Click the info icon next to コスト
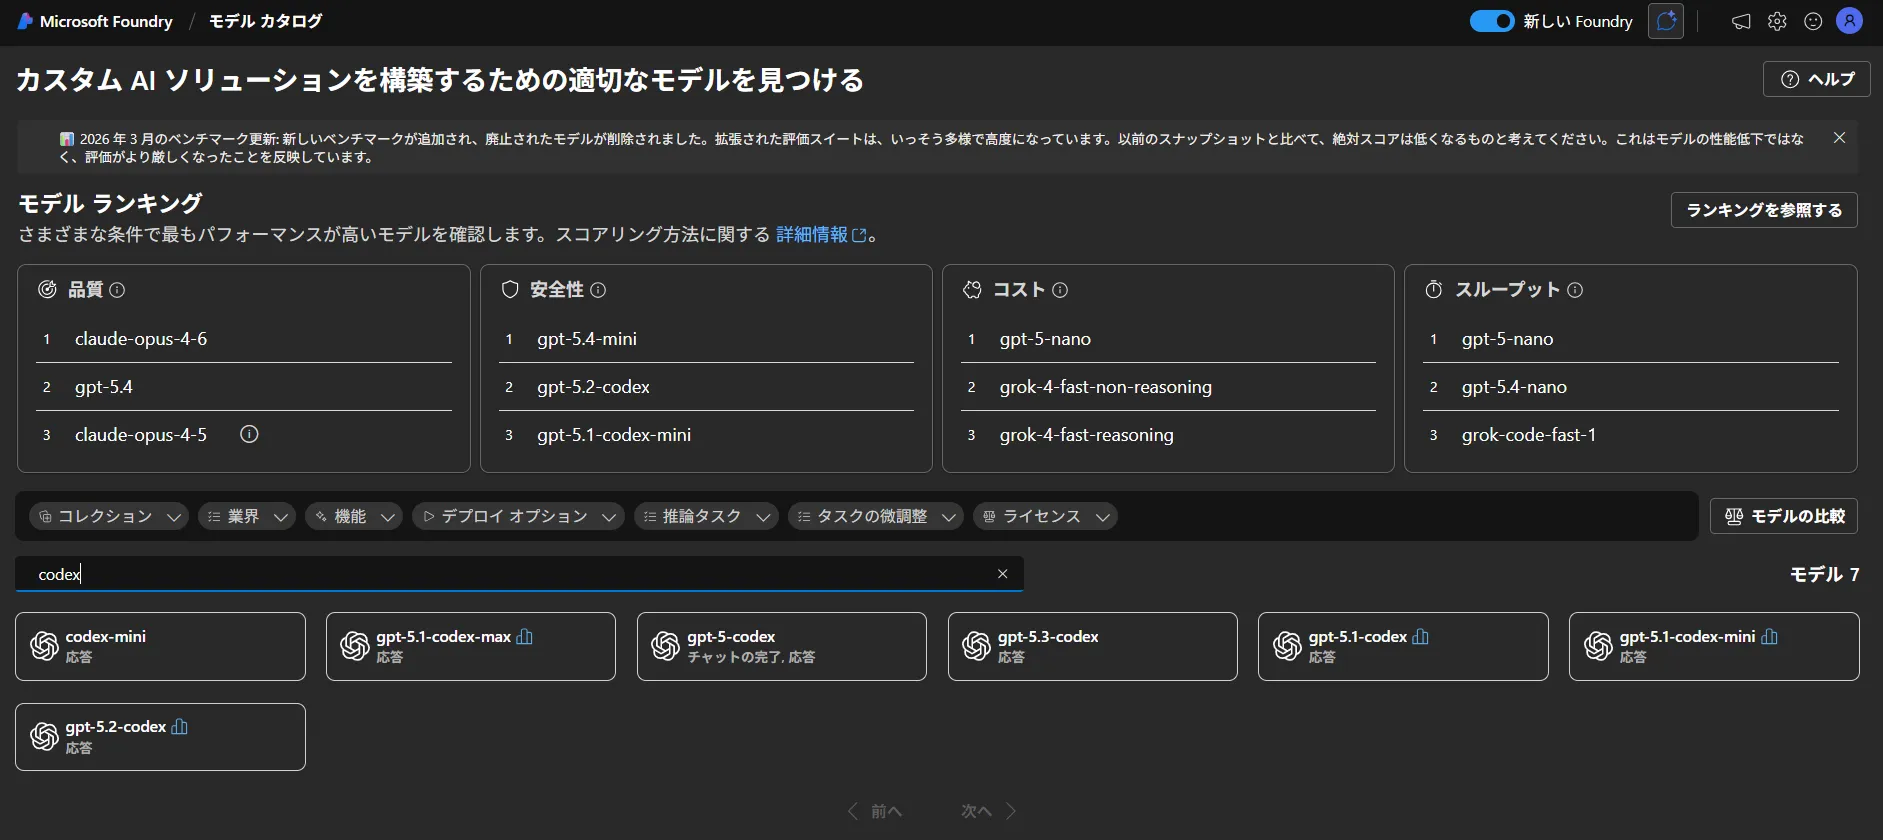 coord(1060,290)
